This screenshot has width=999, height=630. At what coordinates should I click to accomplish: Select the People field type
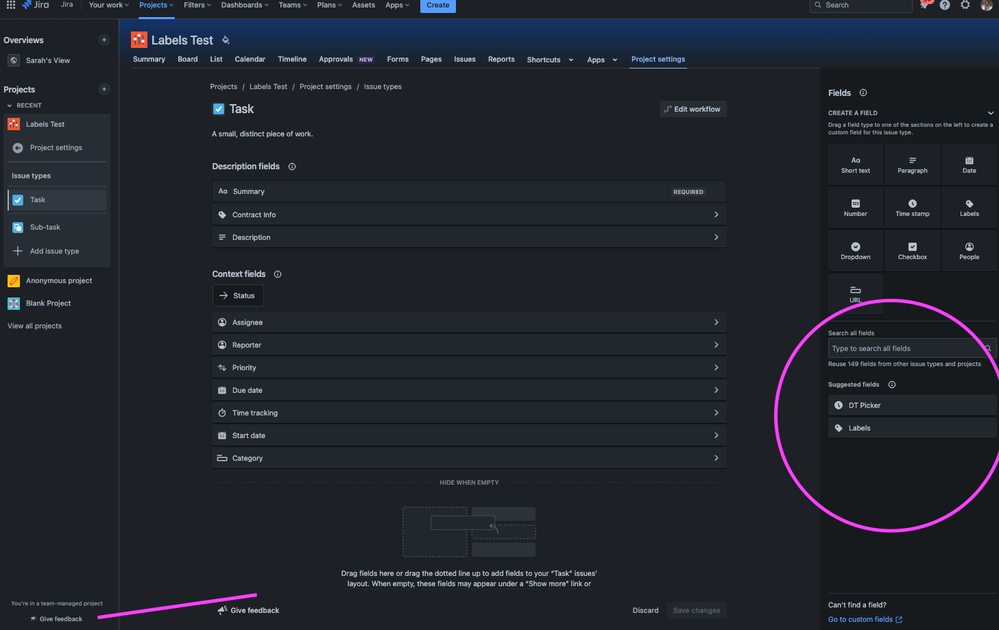point(969,251)
